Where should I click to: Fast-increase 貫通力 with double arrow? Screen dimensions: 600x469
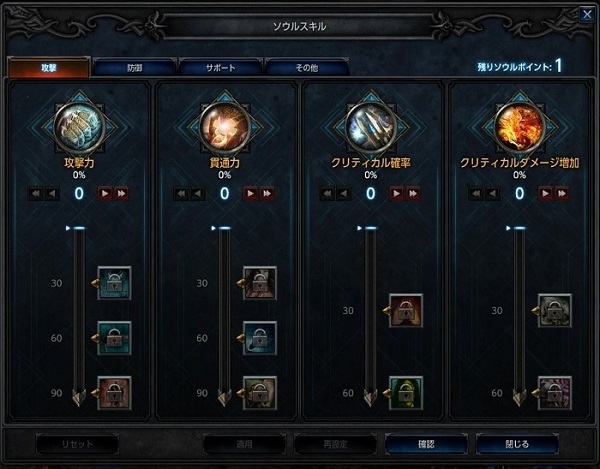(x=267, y=194)
